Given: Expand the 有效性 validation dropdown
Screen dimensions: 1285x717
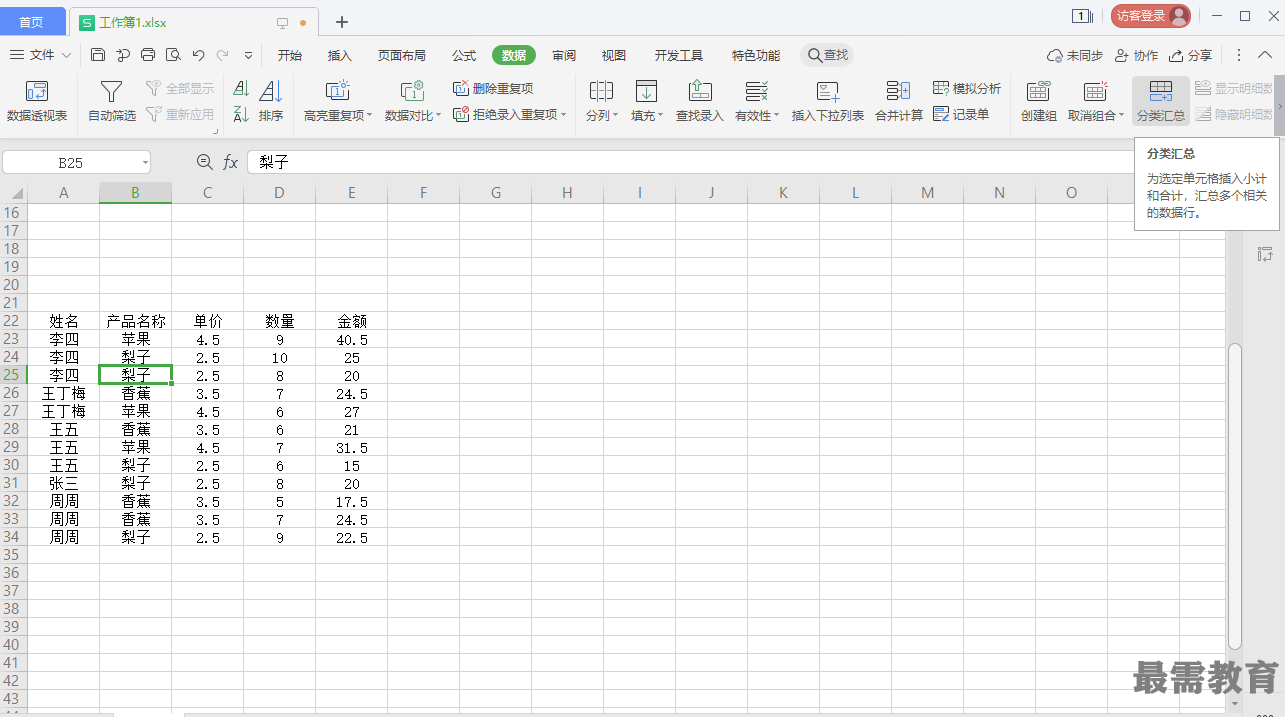Looking at the screenshot, I should (x=777, y=116).
